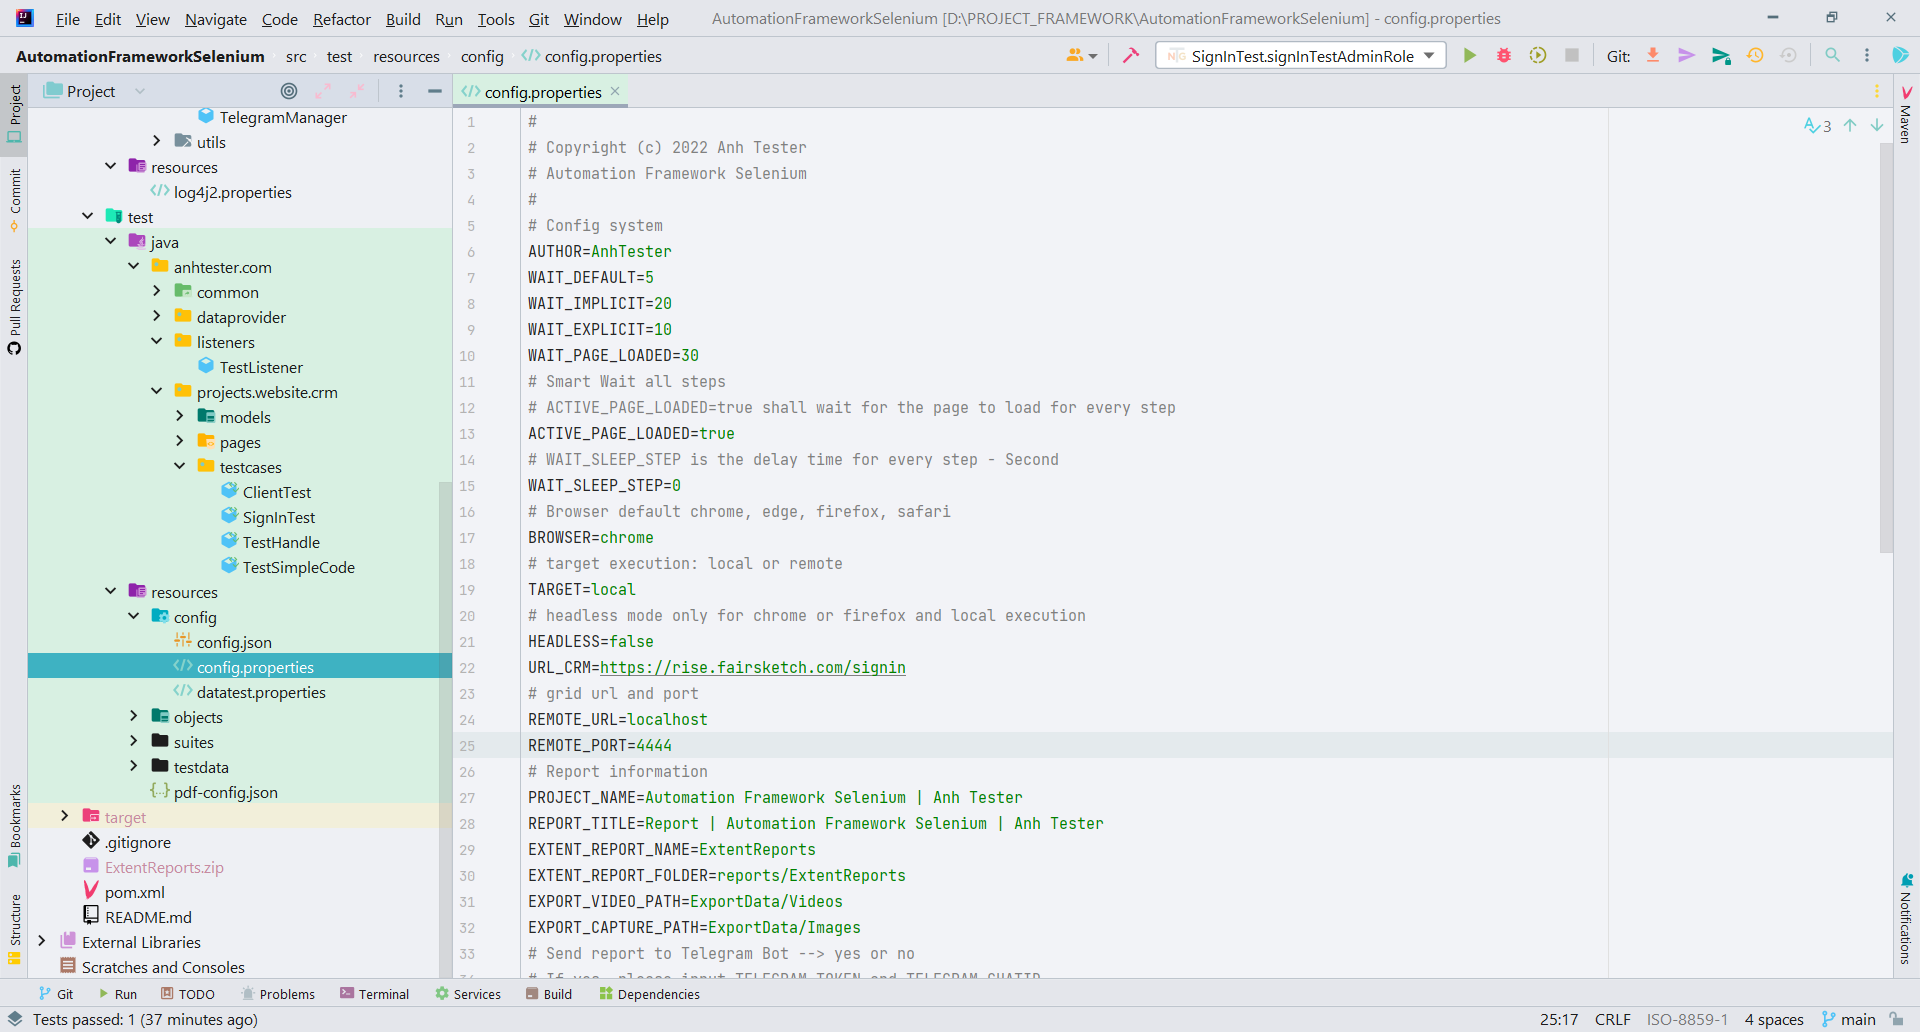Open Structure side tool window
This screenshot has height=1032, width=1920.
(x=14, y=930)
